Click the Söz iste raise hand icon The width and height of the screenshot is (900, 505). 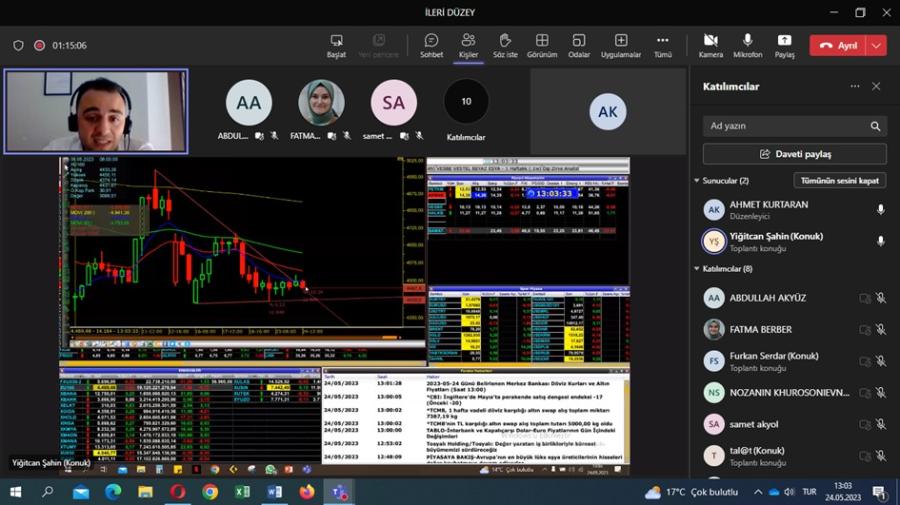tap(505, 41)
